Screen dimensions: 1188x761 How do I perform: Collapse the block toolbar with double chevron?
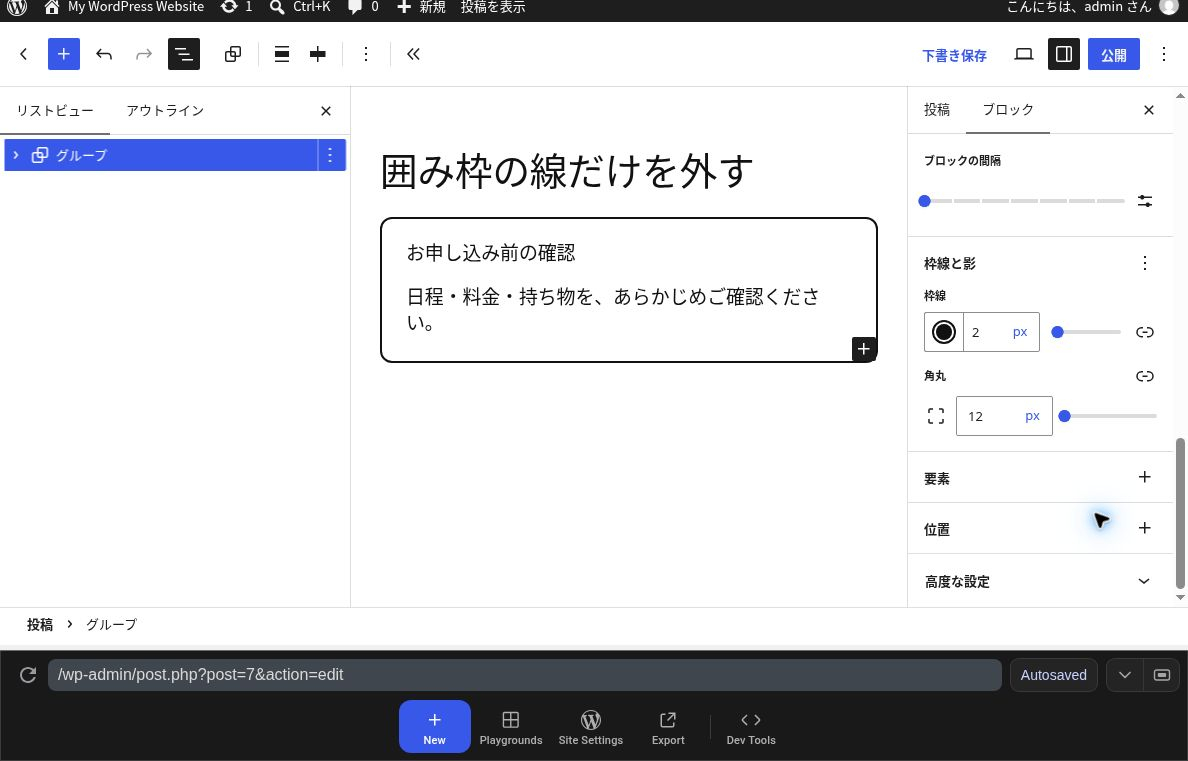coord(413,54)
